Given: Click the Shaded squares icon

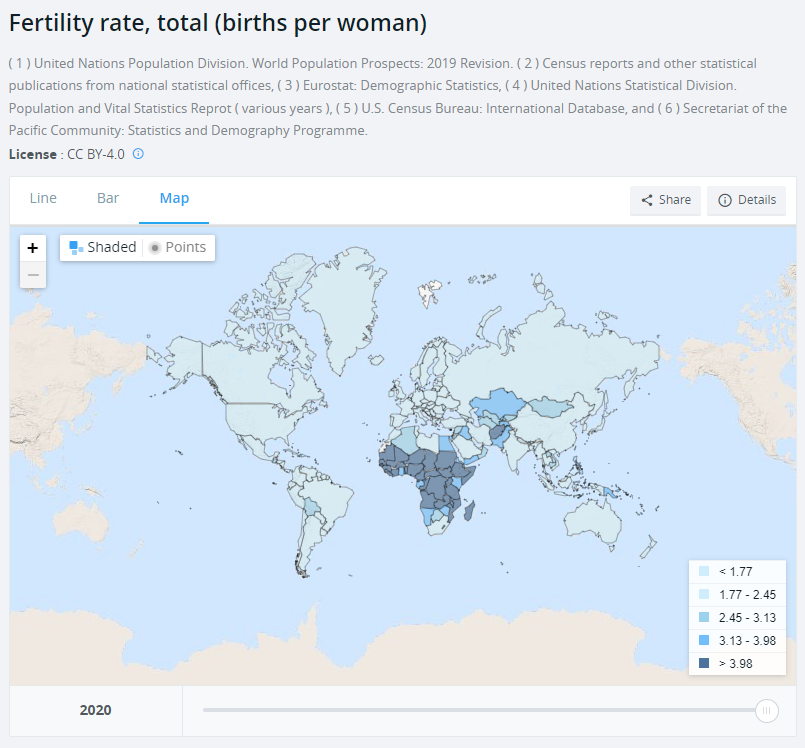Looking at the screenshot, I should coord(76,248).
